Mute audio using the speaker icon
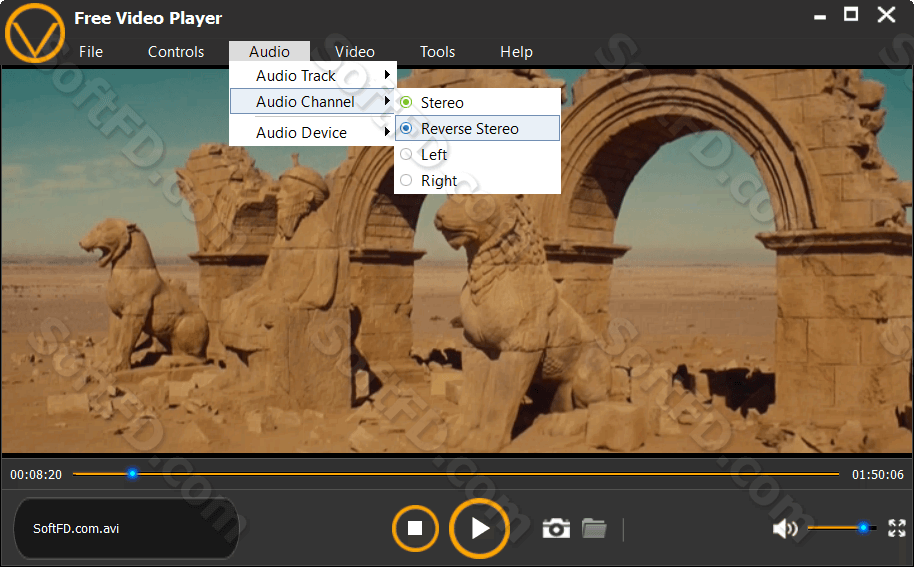Screen dimensions: 914x567 (785, 529)
